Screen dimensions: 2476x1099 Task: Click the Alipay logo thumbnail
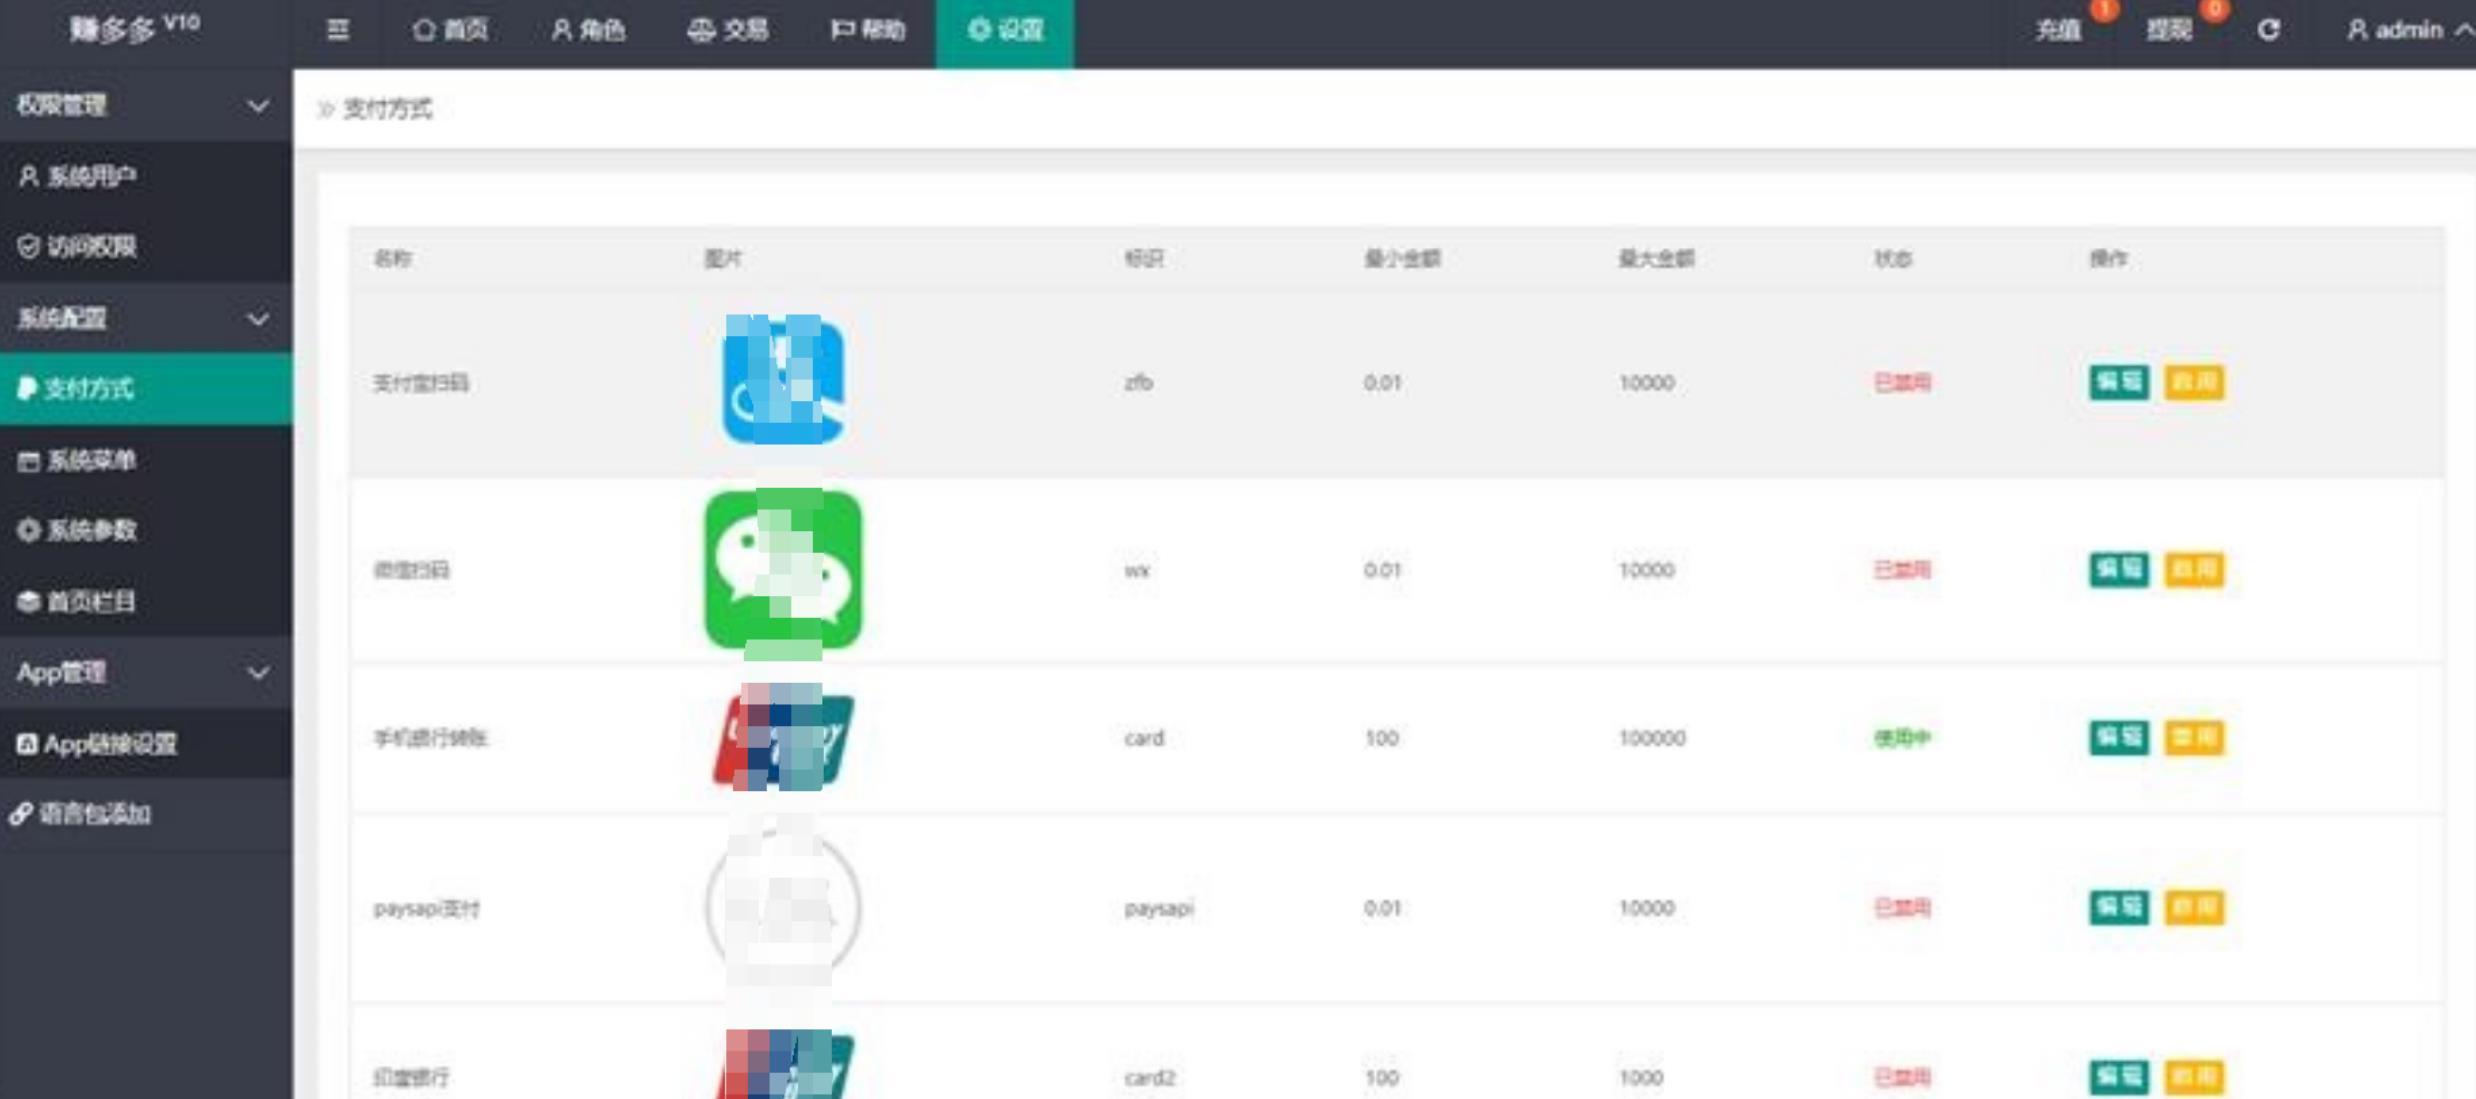click(x=783, y=379)
